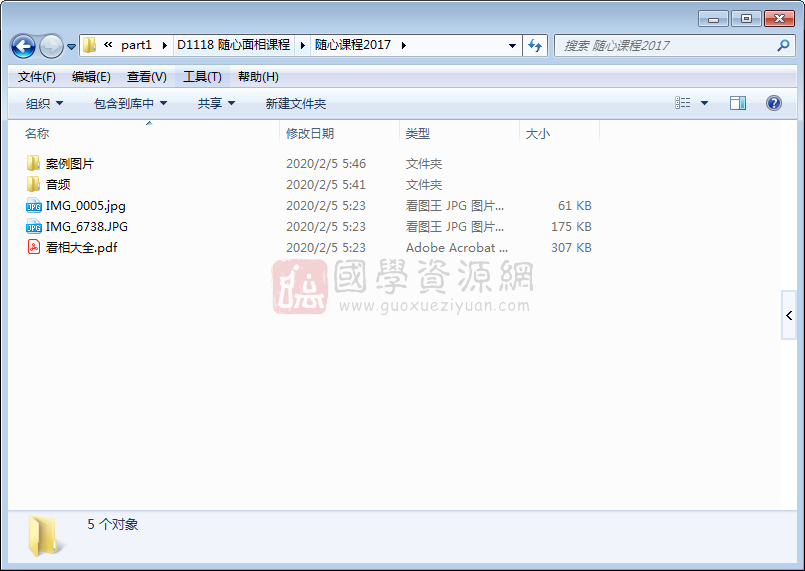
Task: Click the 175 KB size cell
Action: (571, 226)
